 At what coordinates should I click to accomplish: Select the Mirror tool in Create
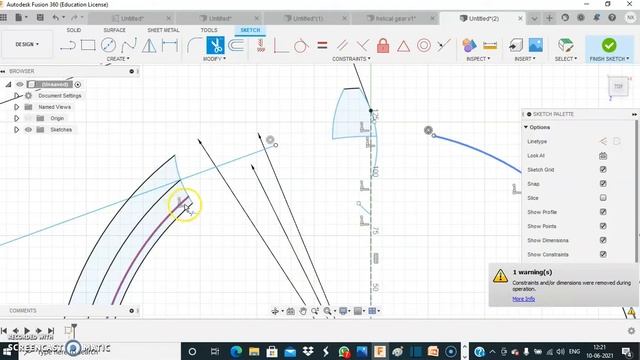tap(149, 45)
